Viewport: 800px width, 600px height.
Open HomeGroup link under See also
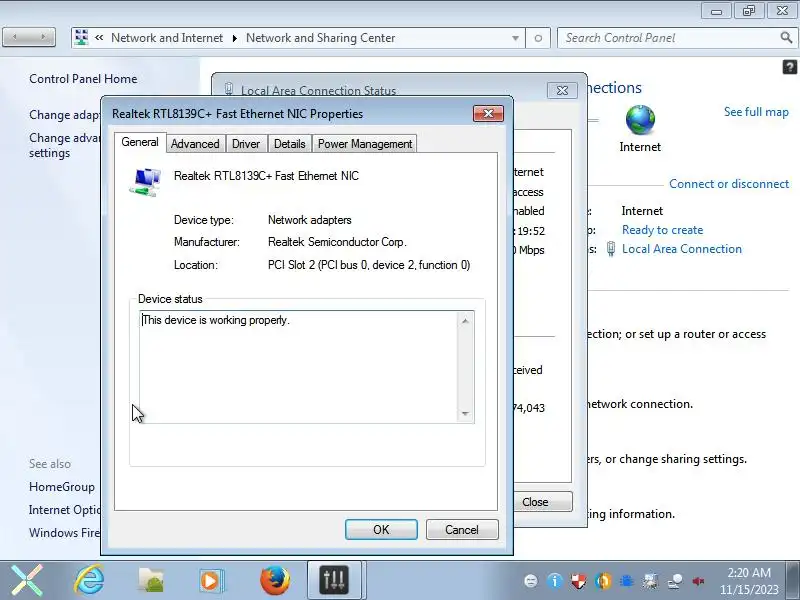coord(62,487)
